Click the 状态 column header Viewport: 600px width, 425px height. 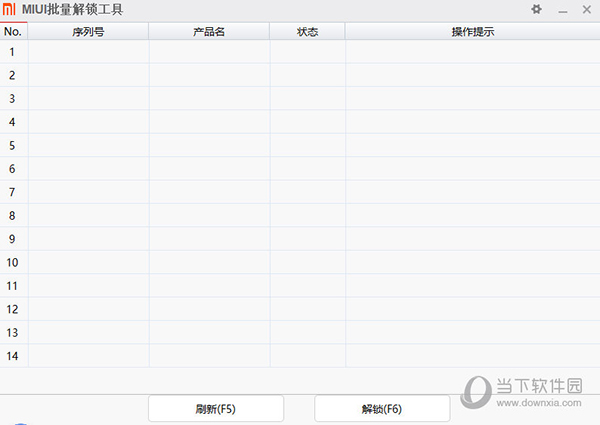click(x=307, y=31)
